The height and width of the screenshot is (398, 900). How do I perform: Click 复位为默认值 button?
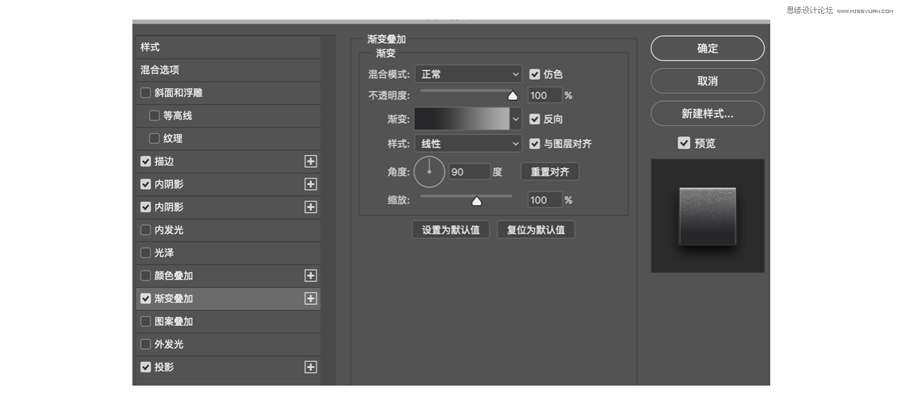pyautogui.click(x=536, y=230)
